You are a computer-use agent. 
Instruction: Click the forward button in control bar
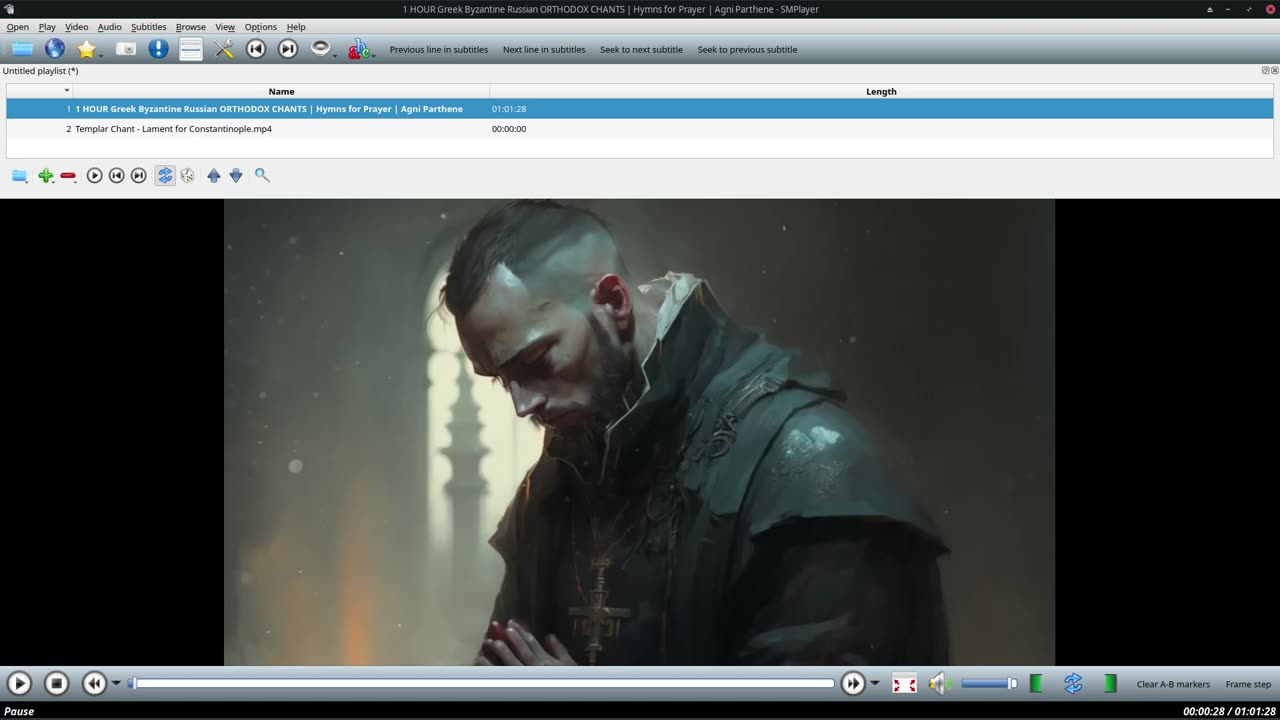[x=853, y=684]
